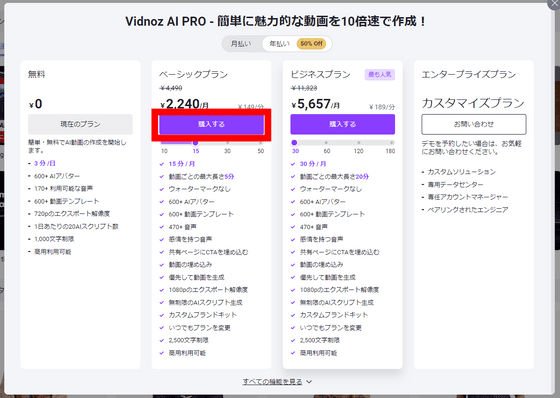Click Basic plan struck-through price ¥4,490
The height and width of the screenshot is (398, 560).
(x=171, y=88)
